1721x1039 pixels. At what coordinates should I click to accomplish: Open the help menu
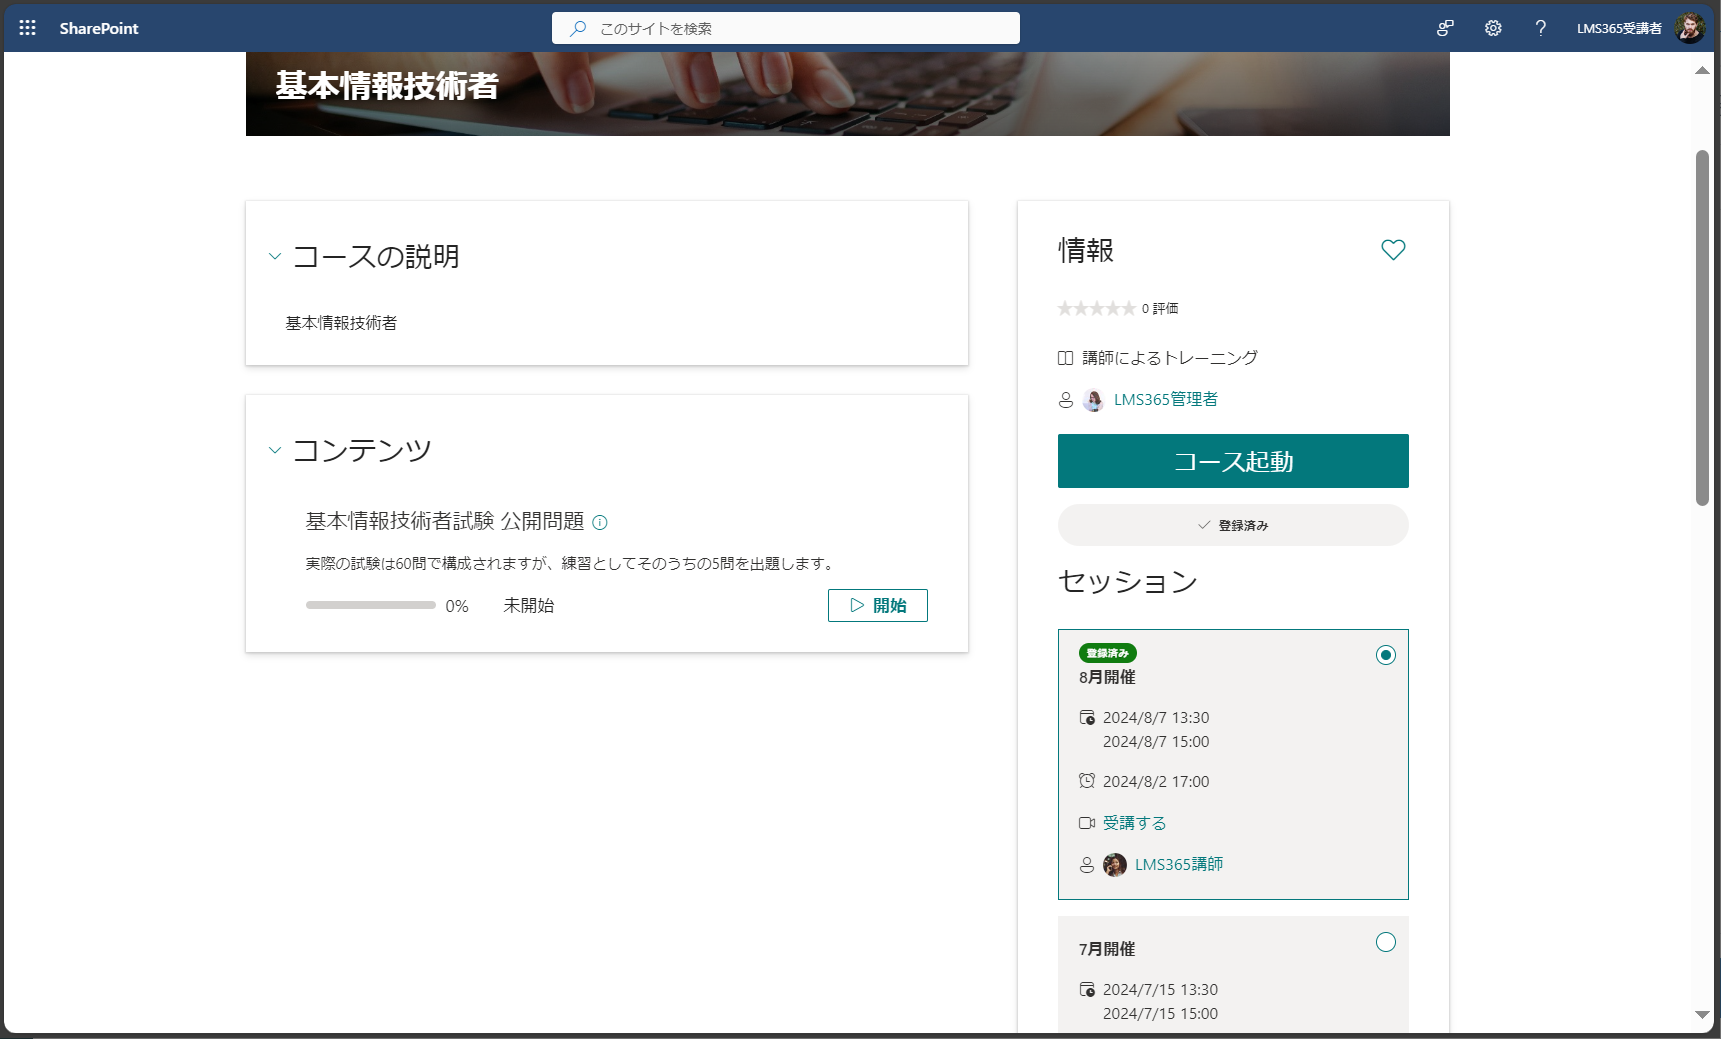click(x=1541, y=28)
